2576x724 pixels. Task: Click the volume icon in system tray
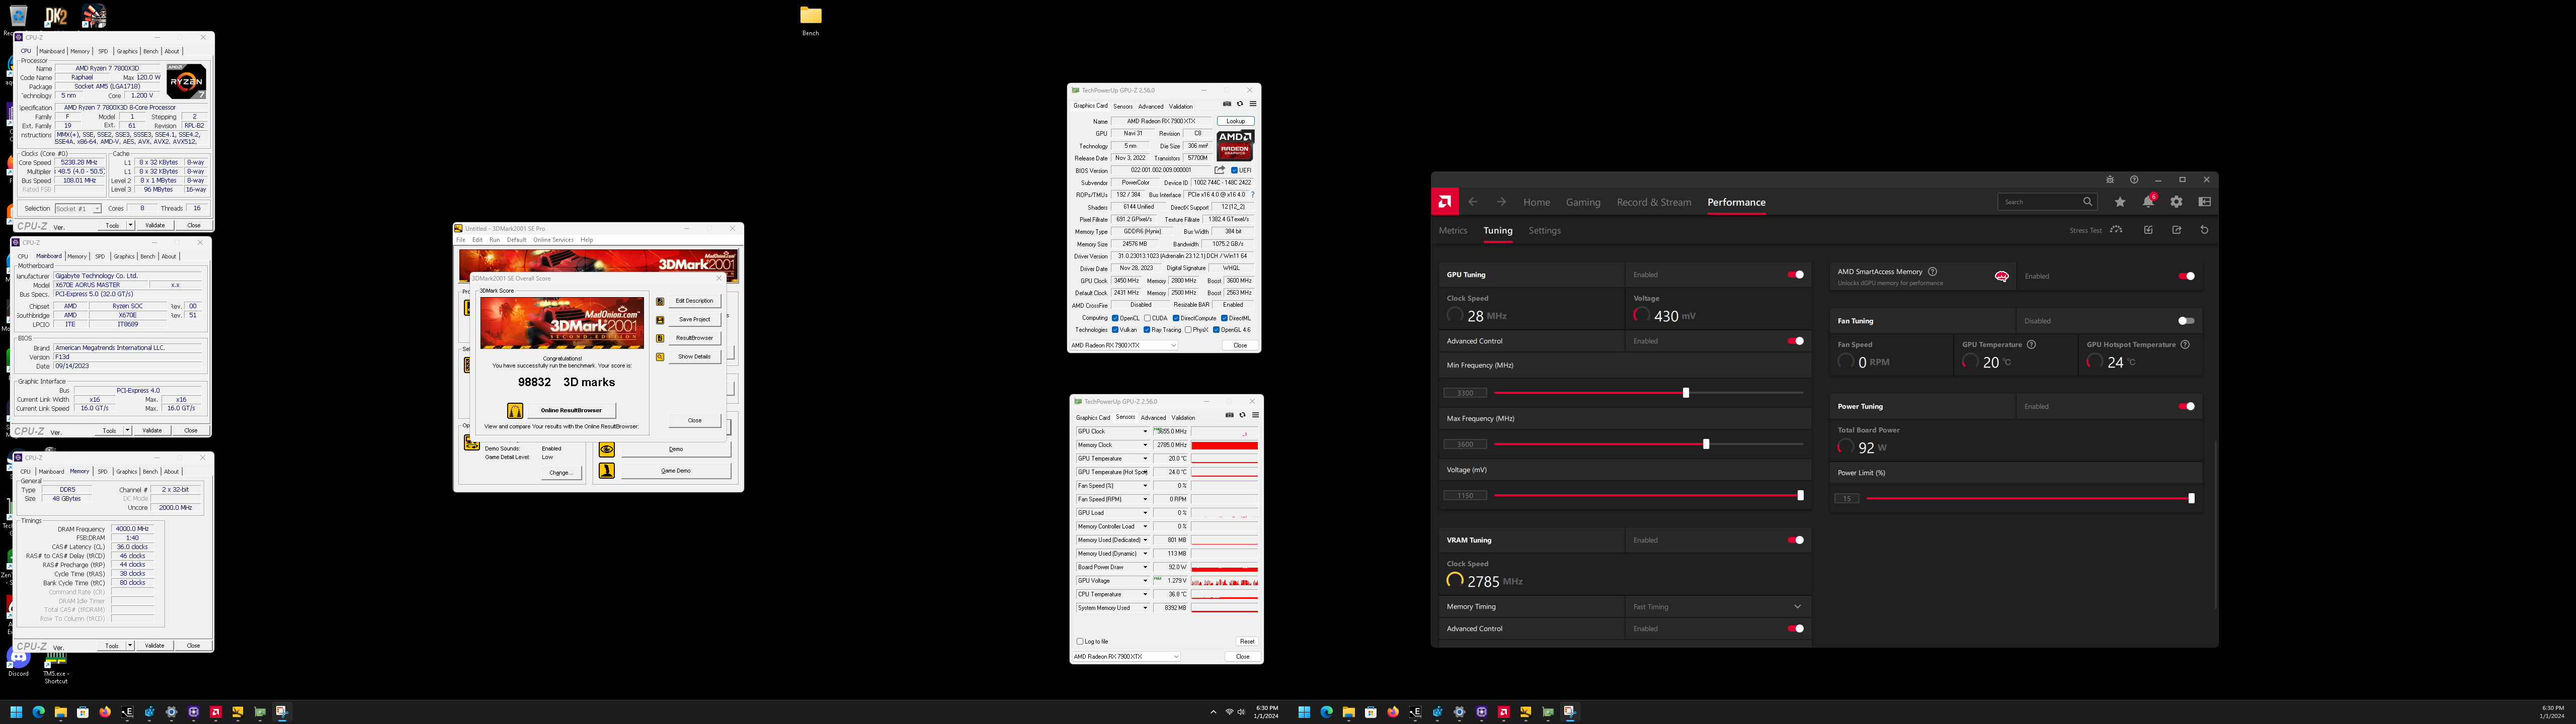point(1241,712)
